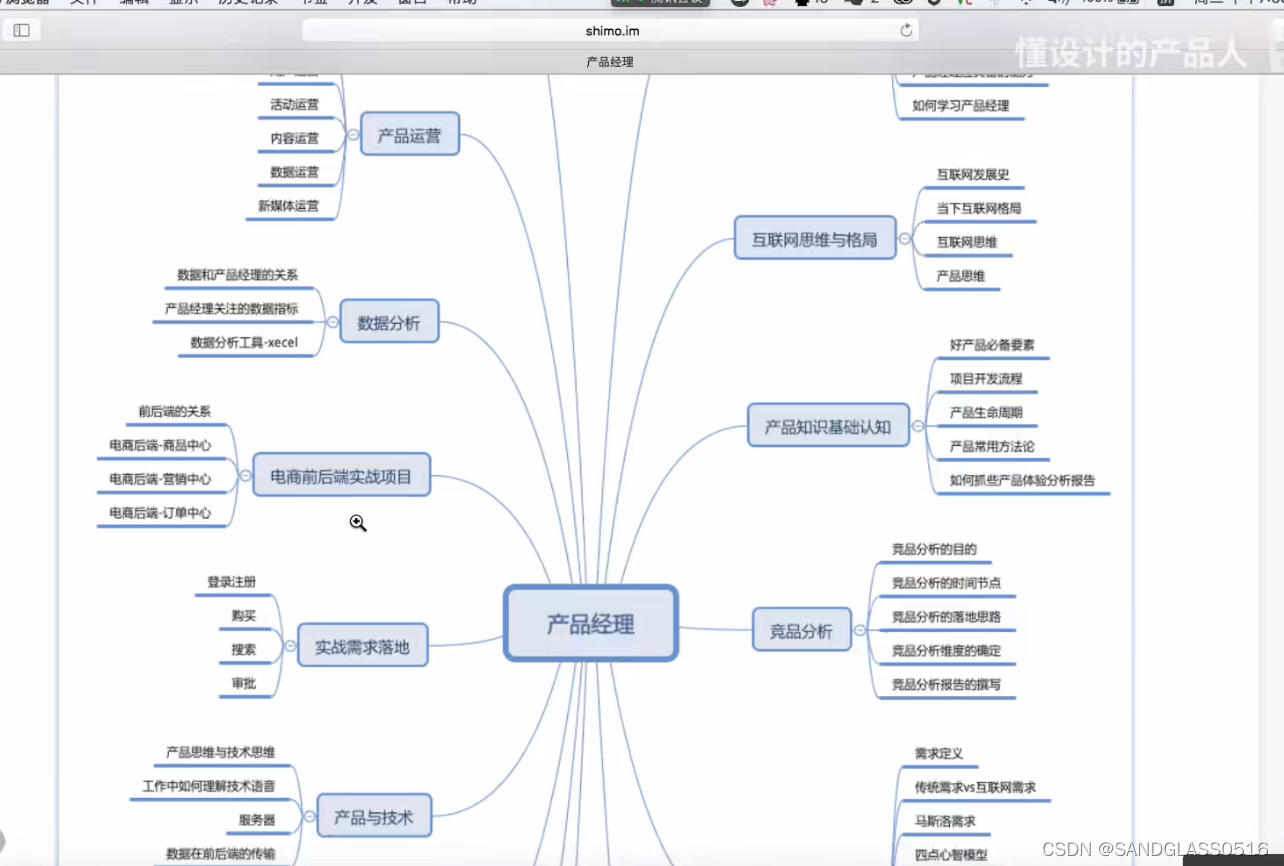
Task: Select the 产品经理 page tab
Action: pos(610,62)
